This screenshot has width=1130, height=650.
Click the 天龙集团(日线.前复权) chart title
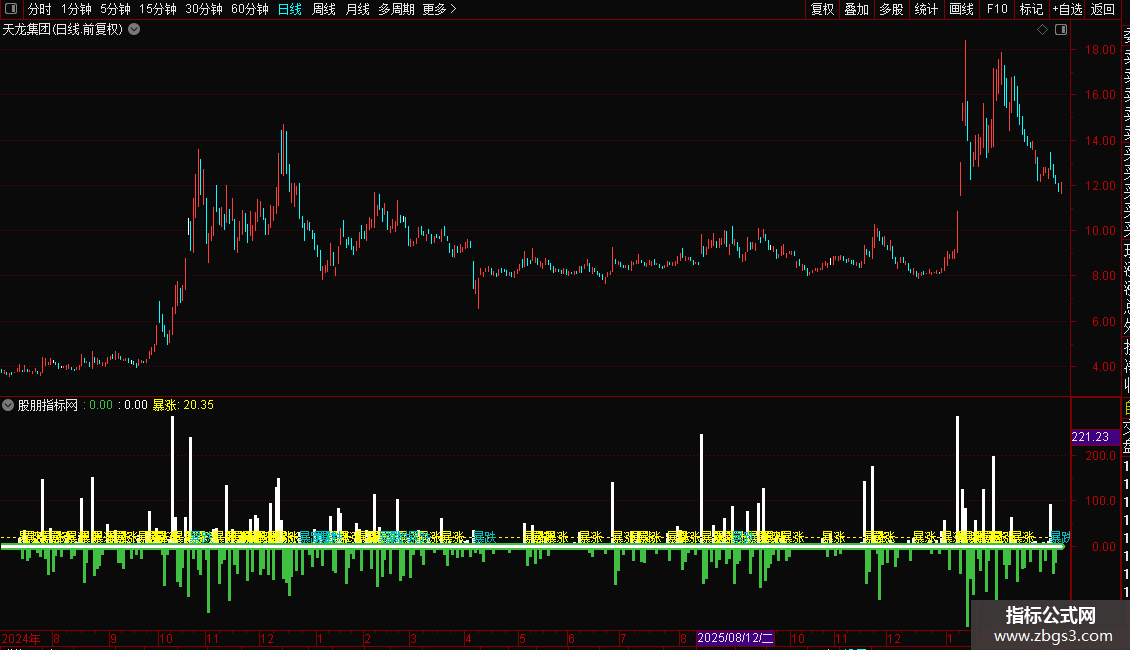(x=63, y=30)
